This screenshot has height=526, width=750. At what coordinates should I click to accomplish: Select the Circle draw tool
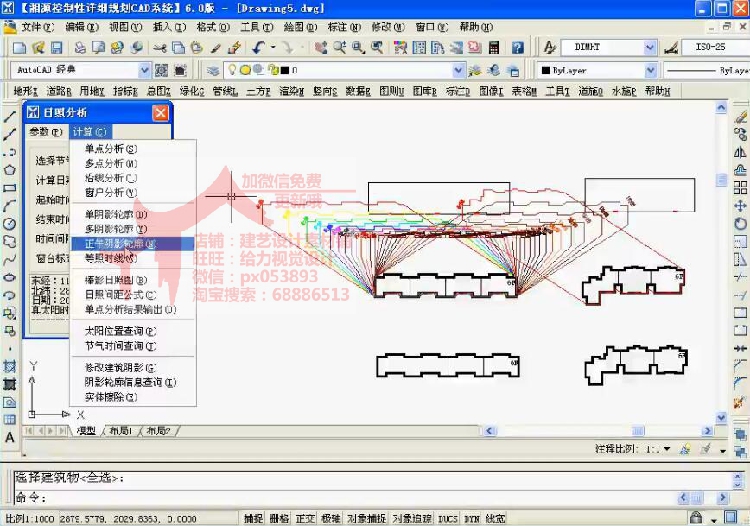(x=10, y=224)
